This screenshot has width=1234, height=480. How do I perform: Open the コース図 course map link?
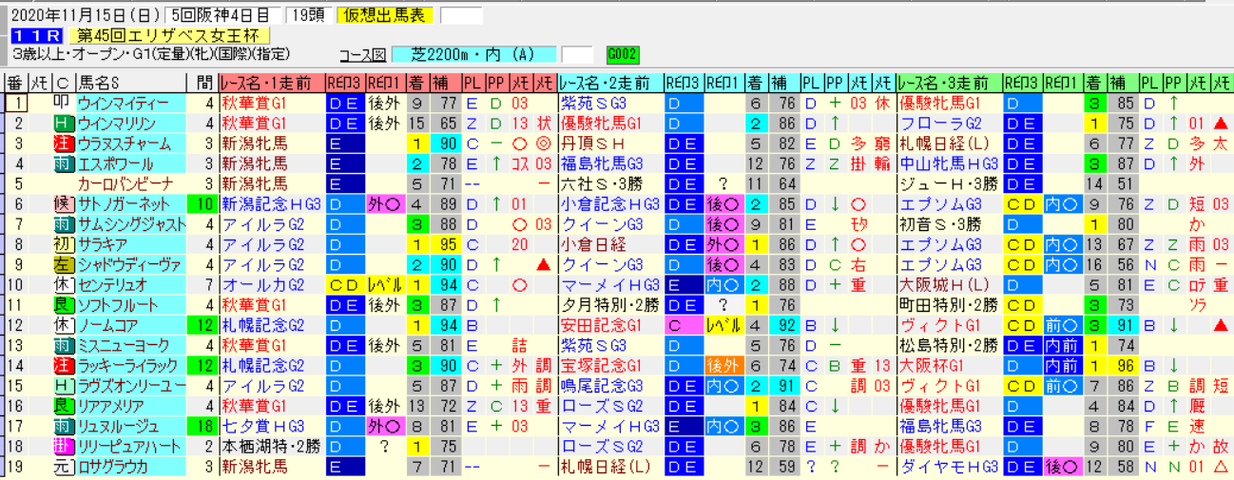361,53
